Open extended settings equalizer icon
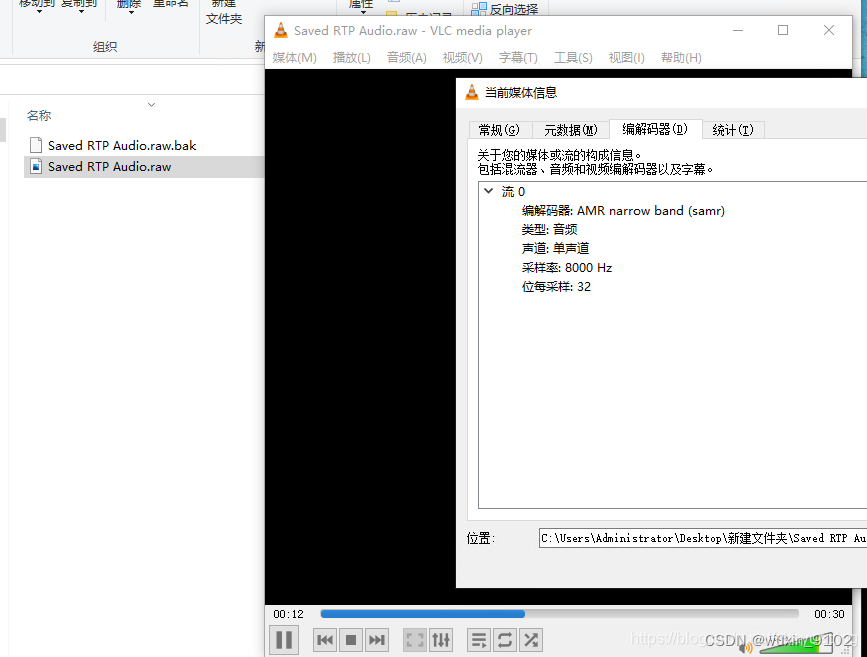The width and height of the screenshot is (867, 657). (441, 640)
